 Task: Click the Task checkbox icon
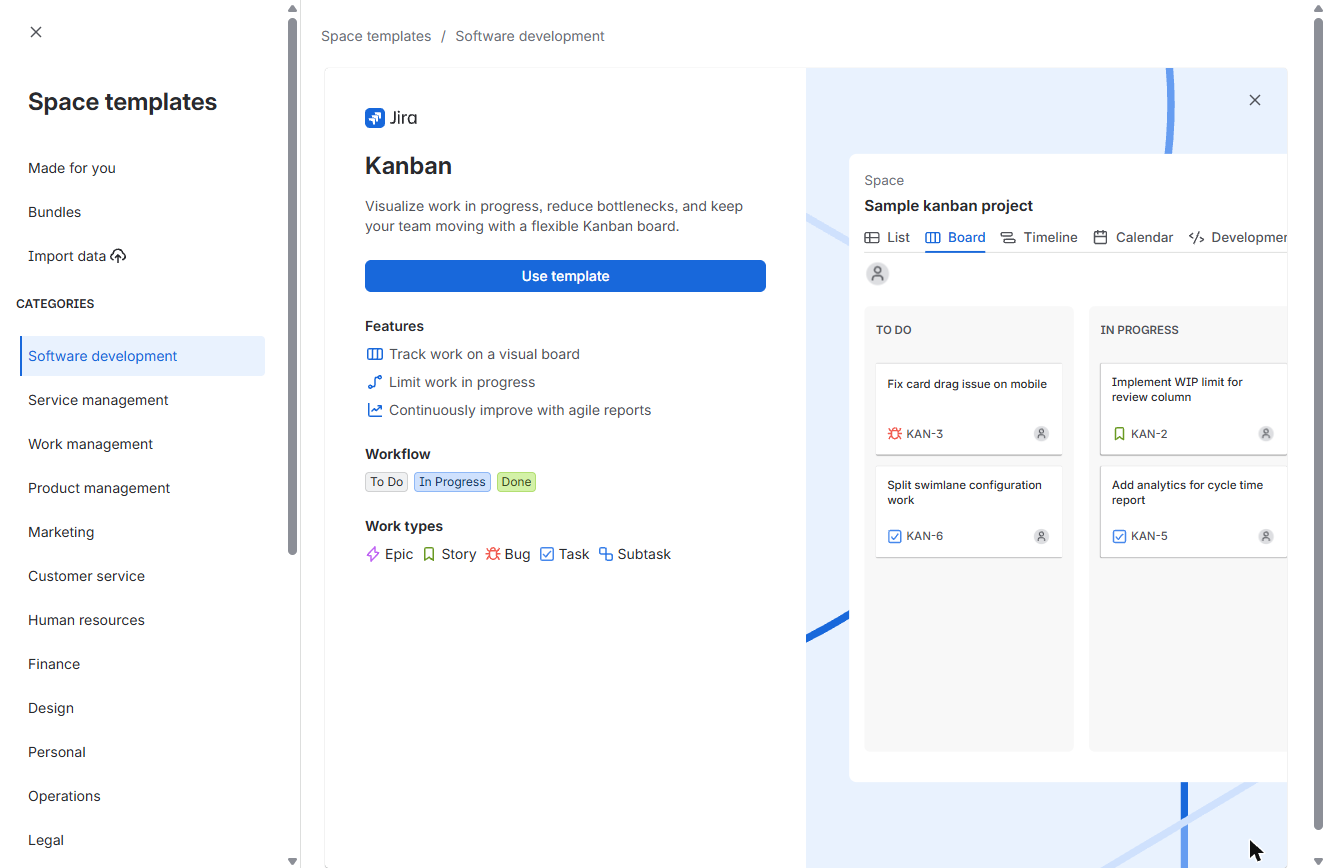547,554
